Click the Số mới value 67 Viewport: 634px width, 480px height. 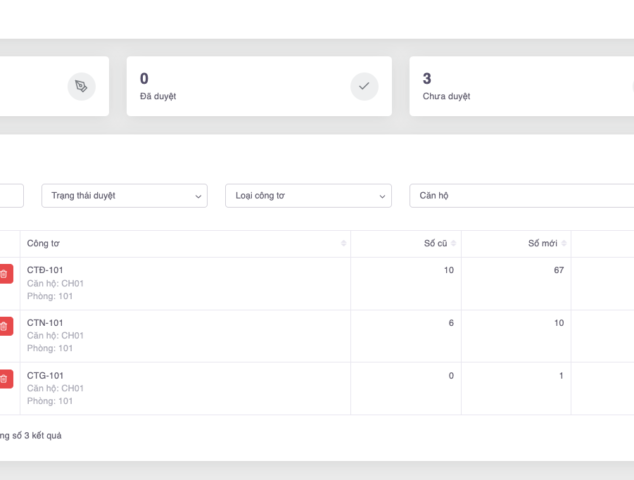pos(558,270)
